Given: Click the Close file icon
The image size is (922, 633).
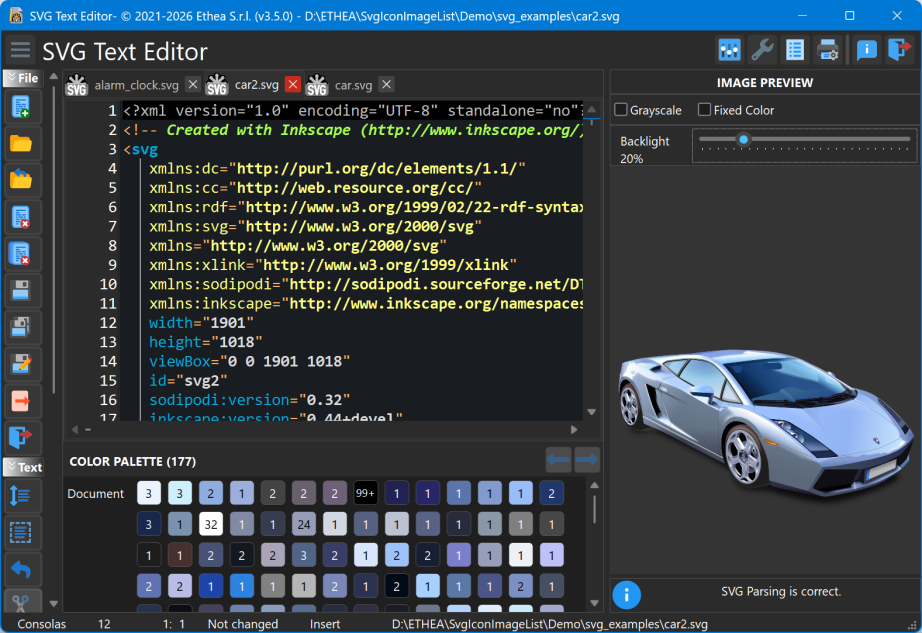Looking at the screenshot, I should [21, 217].
